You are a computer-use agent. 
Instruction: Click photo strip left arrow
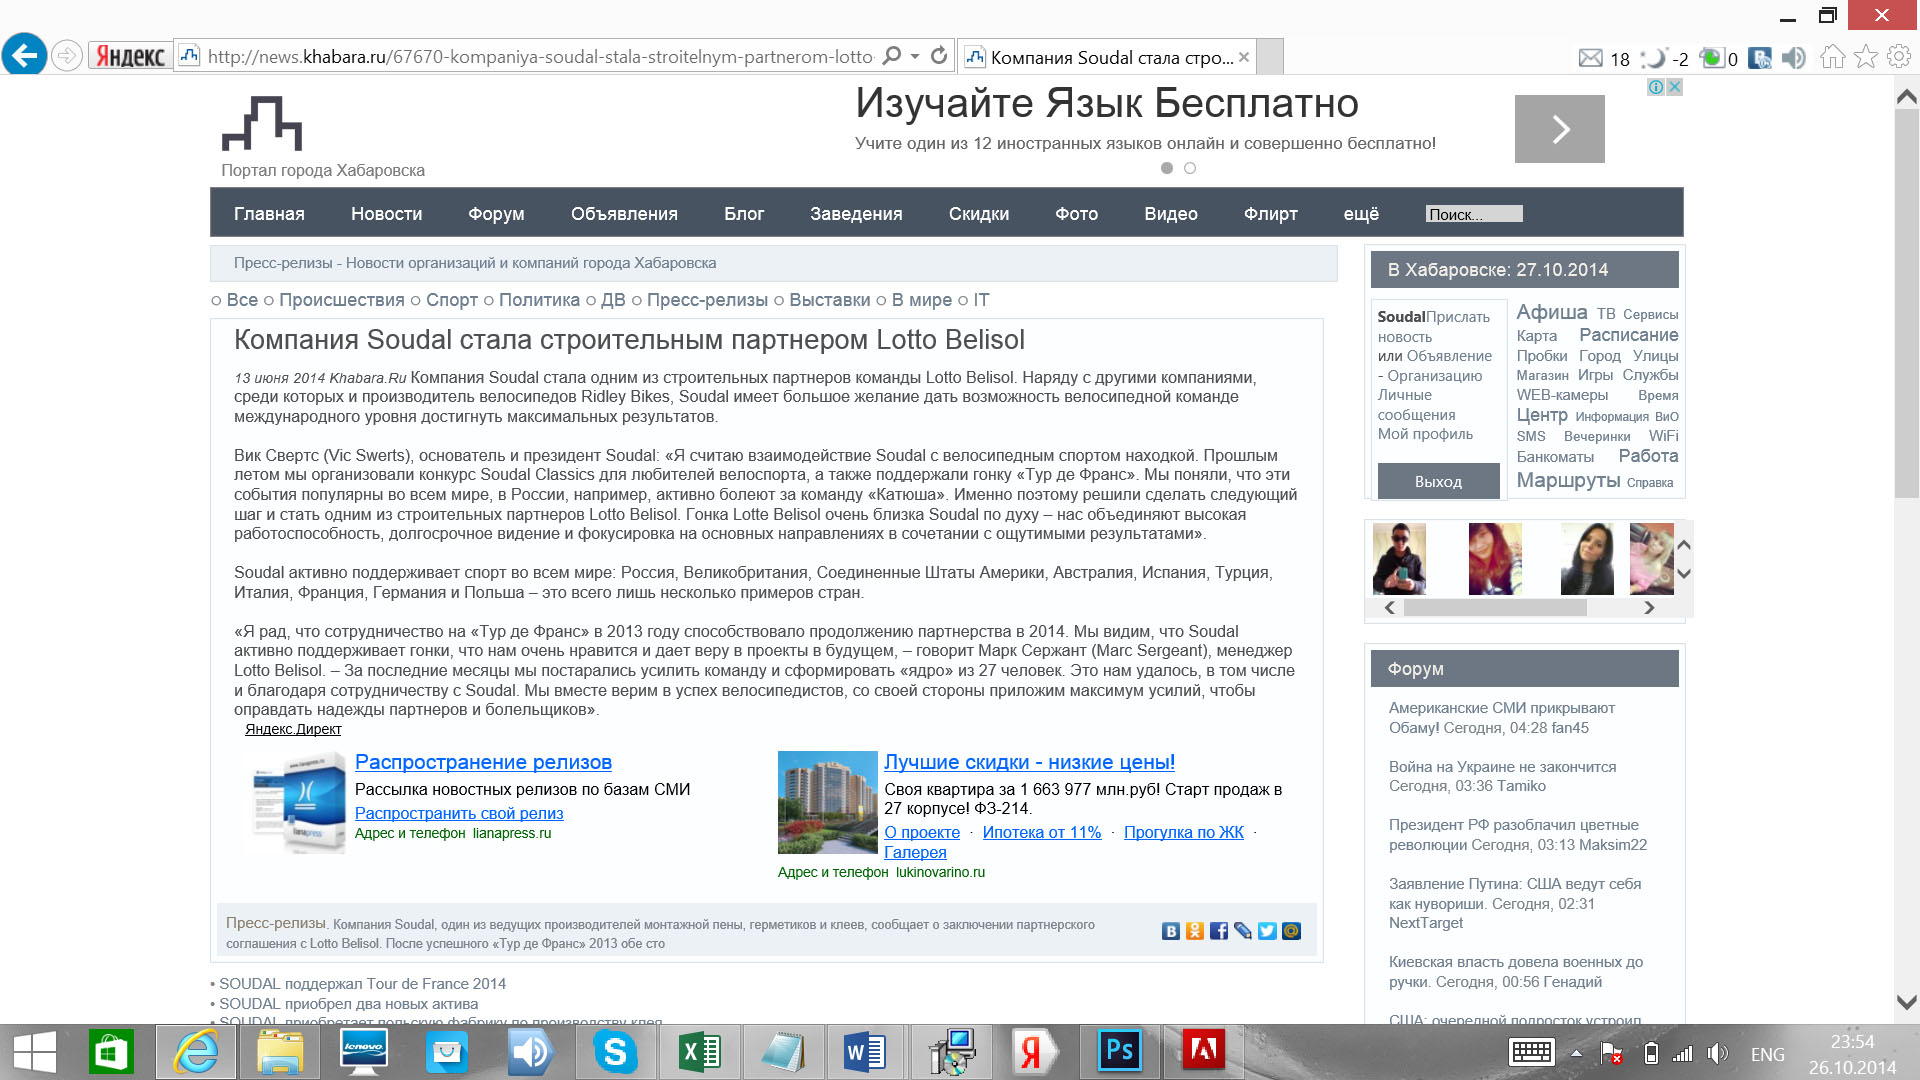point(1389,607)
